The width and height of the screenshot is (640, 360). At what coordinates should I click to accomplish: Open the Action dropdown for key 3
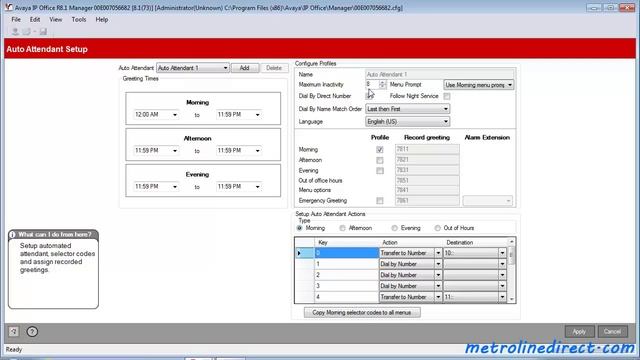[438, 286]
